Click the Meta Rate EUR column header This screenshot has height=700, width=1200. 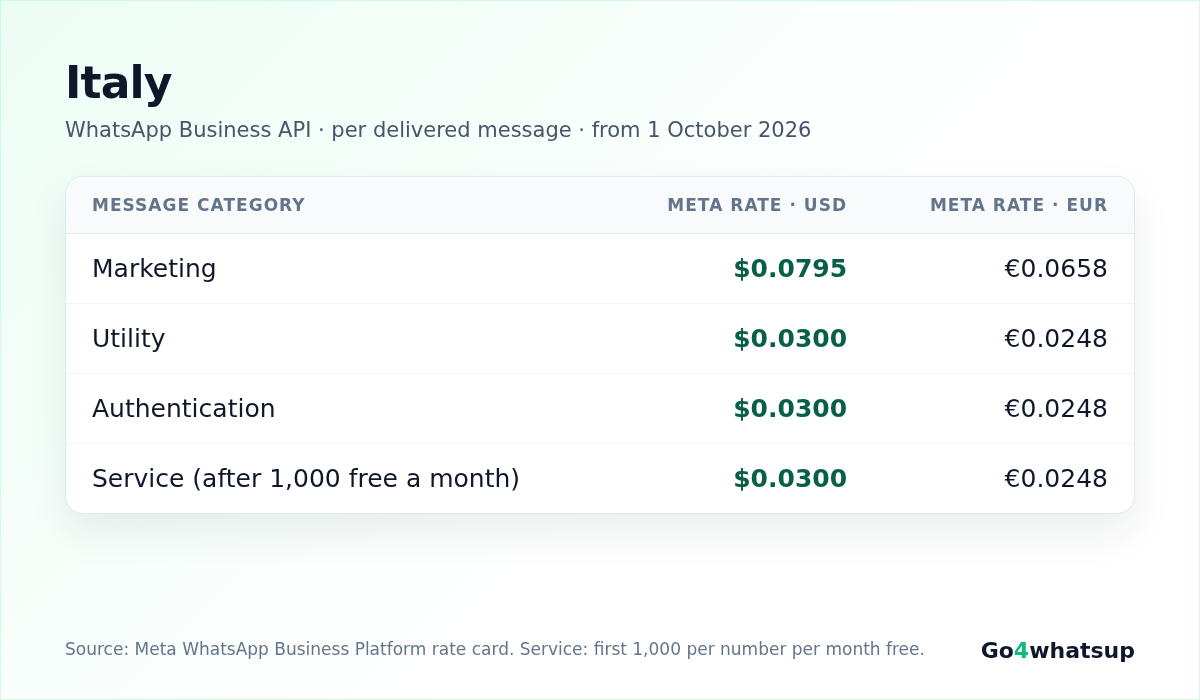point(1019,205)
